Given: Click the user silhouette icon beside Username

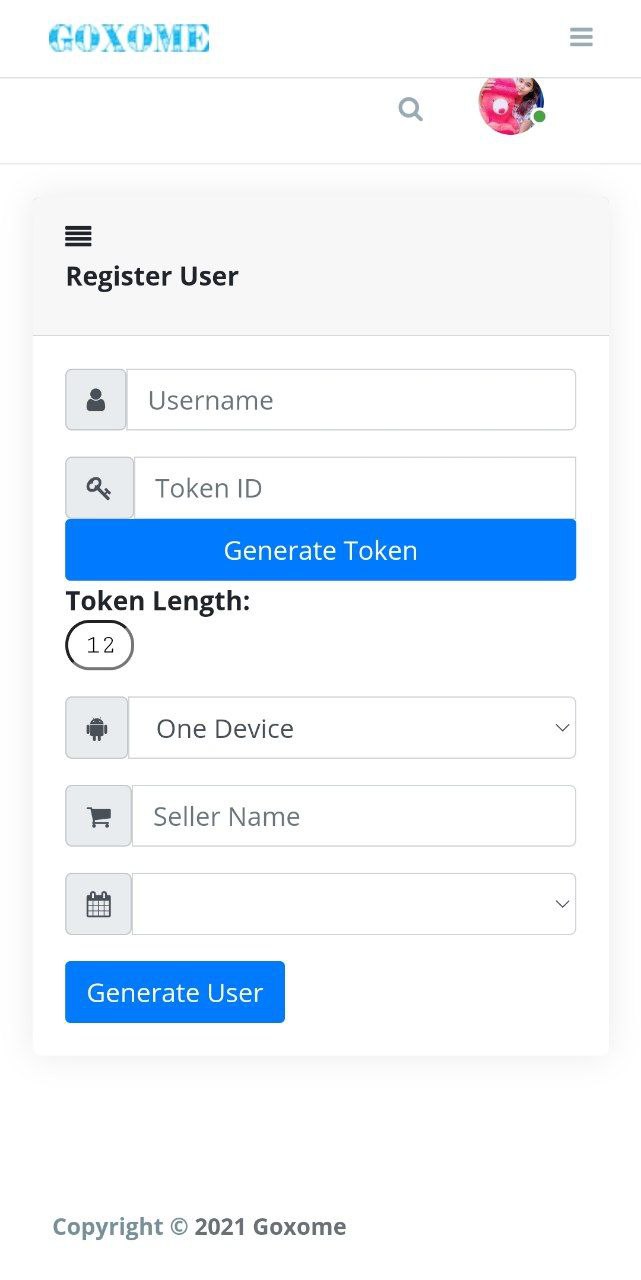Looking at the screenshot, I should (95, 399).
